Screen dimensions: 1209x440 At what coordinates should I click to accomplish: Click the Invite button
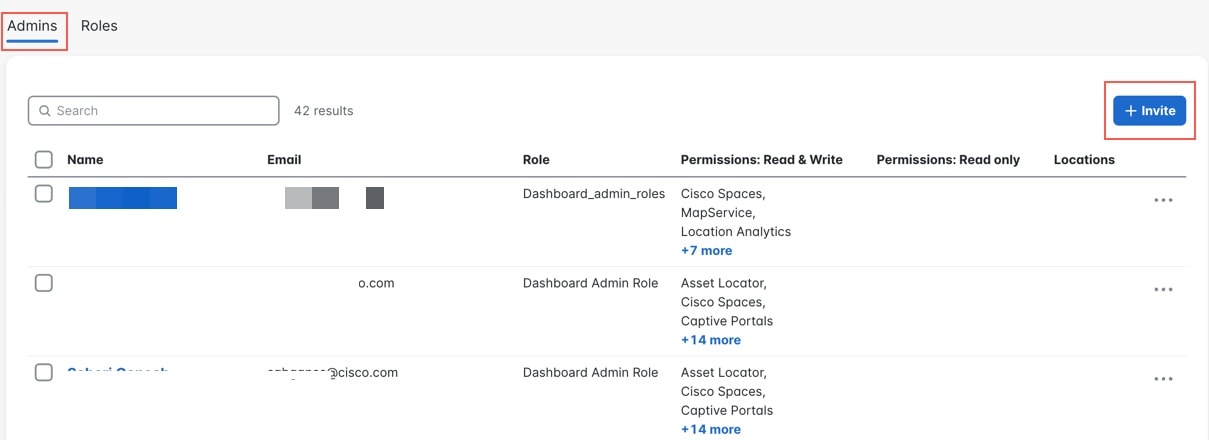[1149, 111]
